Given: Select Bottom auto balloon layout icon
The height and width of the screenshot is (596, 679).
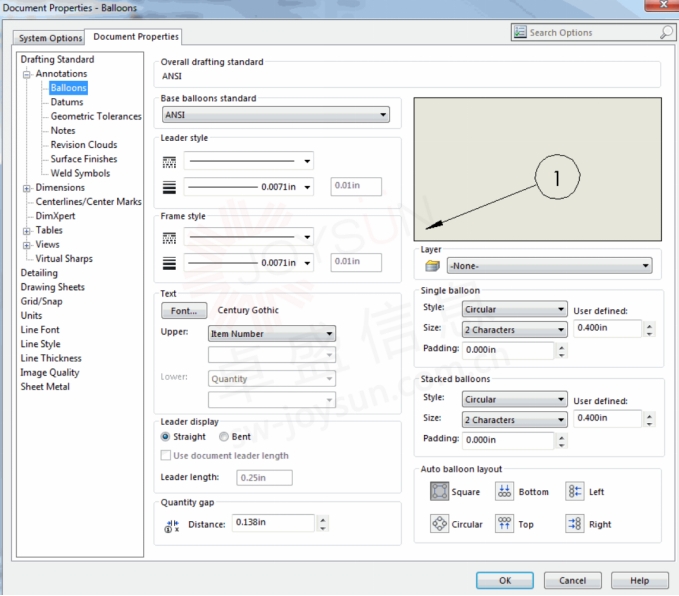Looking at the screenshot, I should click(504, 491).
